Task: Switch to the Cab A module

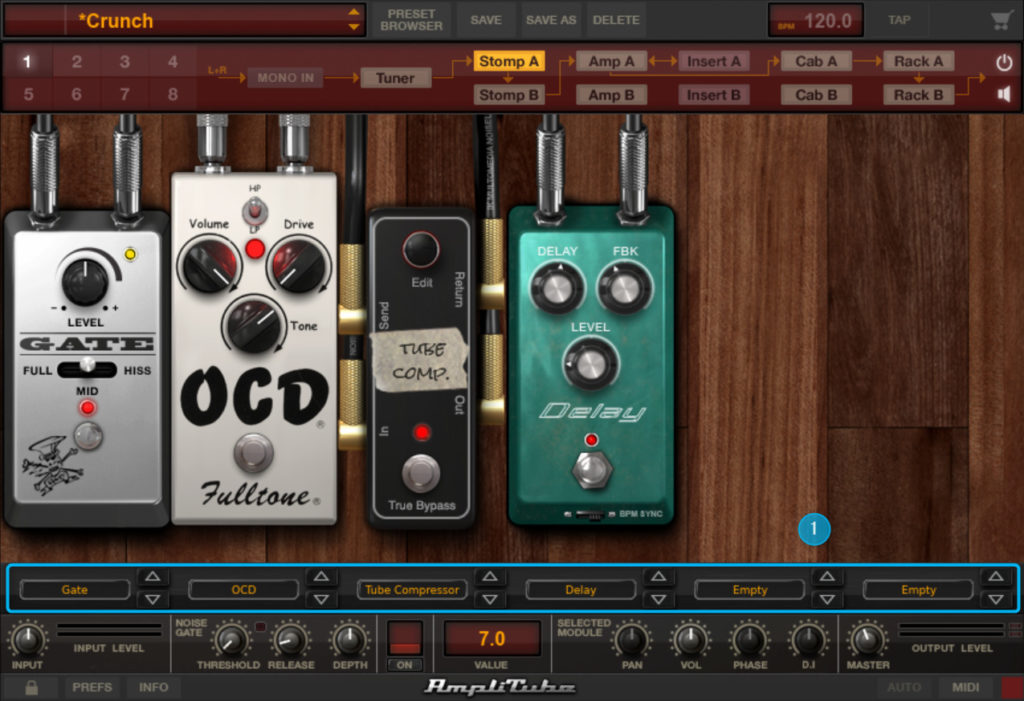Action: point(816,61)
